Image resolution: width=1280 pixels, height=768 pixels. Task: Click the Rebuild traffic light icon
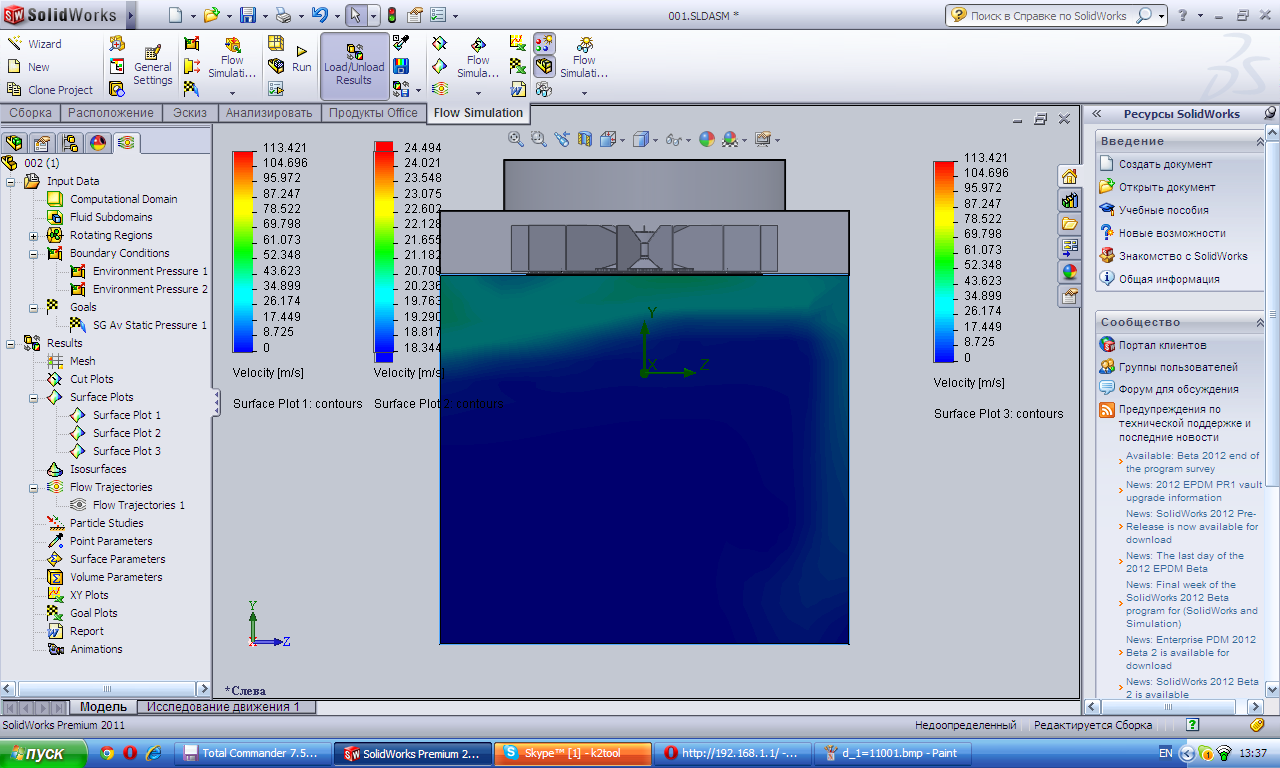tap(391, 15)
